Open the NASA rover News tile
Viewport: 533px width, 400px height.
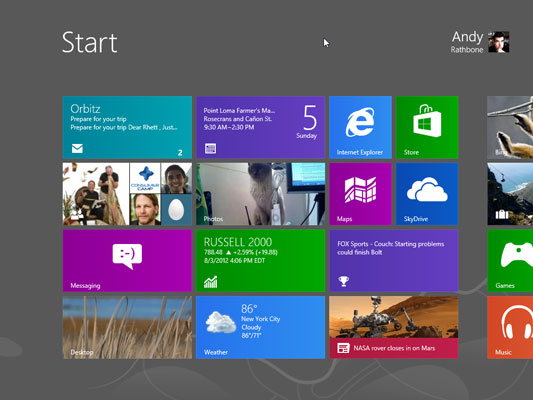click(394, 327)
